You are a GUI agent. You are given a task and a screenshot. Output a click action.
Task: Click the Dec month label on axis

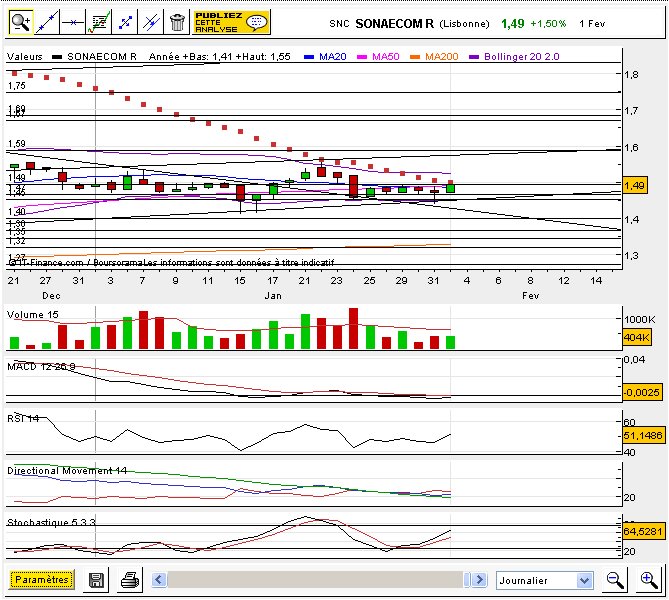tap(51, 296)
